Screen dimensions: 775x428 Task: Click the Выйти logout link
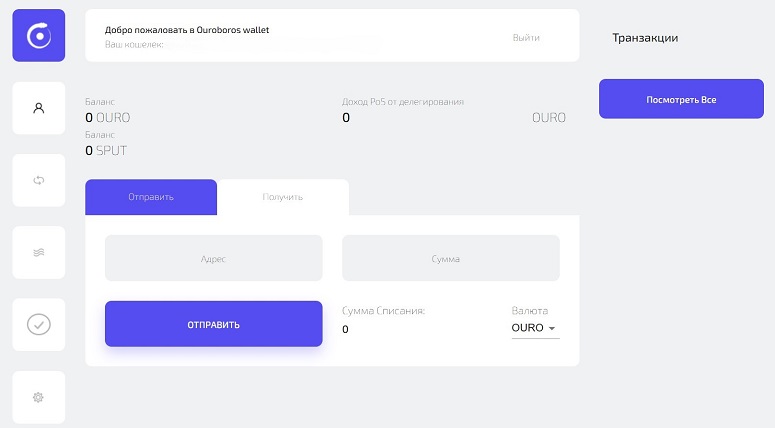[x=526, y=38]
